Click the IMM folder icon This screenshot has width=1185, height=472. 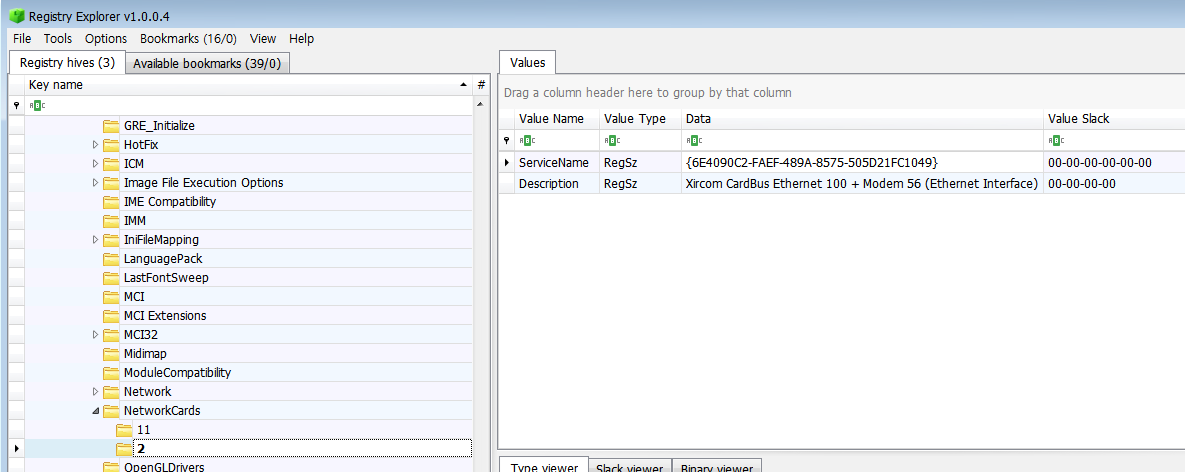[x=111, y=221]
